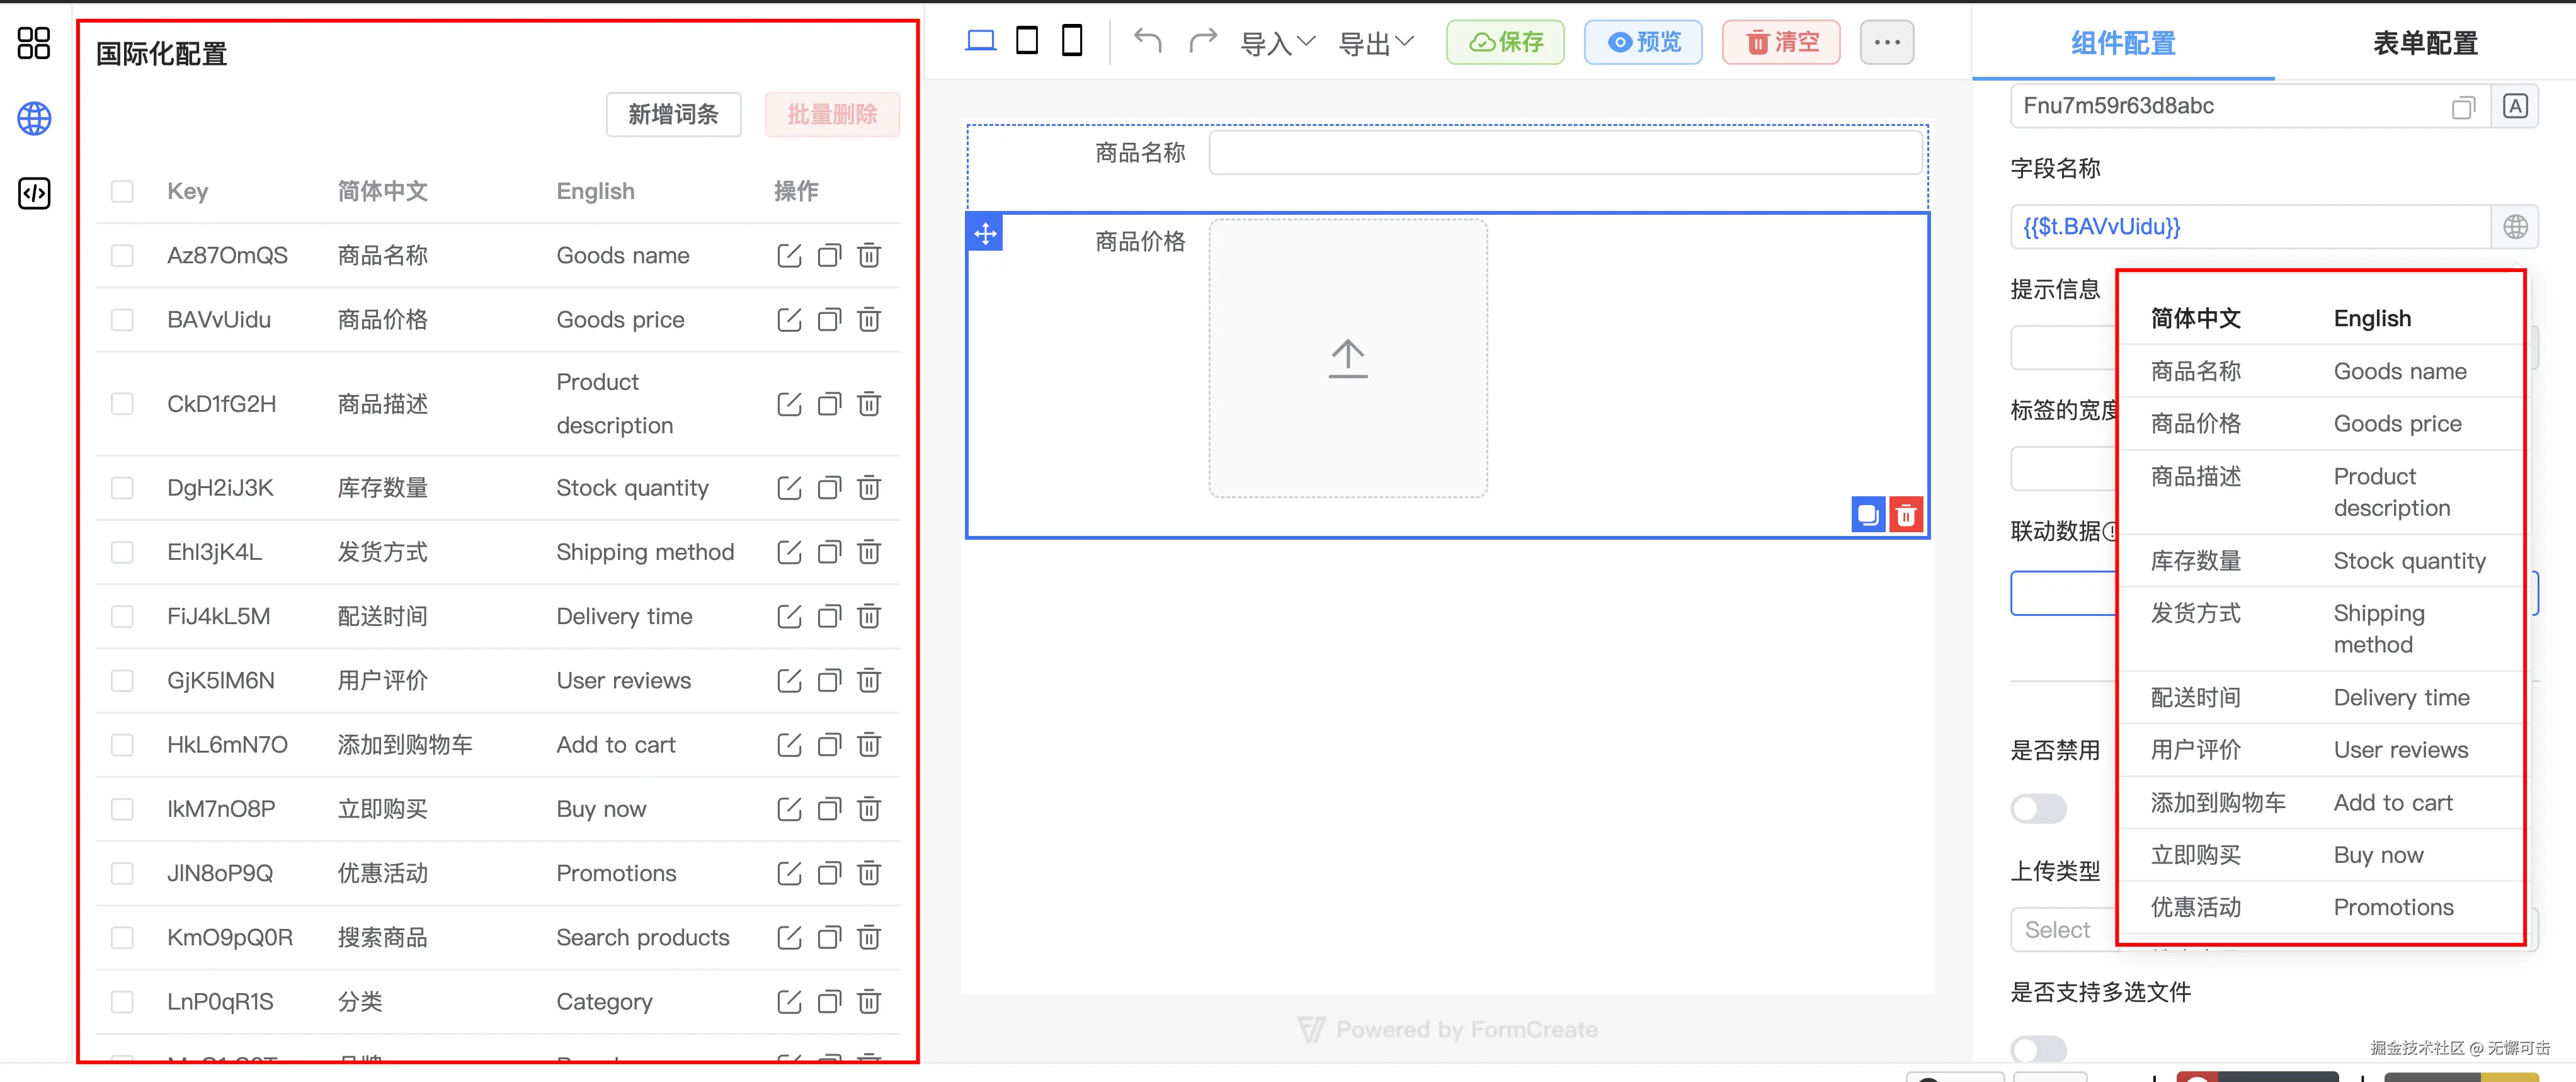Open the code view sidebar icon
The height and width of the screenshot is (1082, 2576).
34,193
